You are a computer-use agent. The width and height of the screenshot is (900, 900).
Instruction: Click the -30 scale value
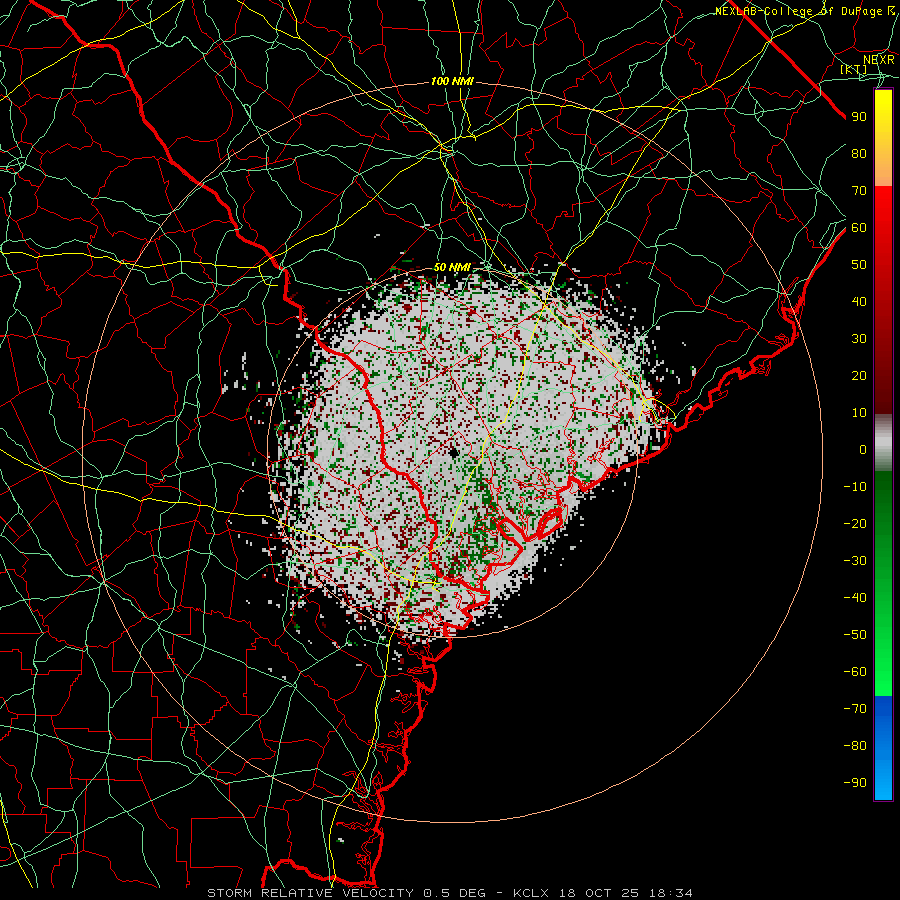click(x=855, y=561)
